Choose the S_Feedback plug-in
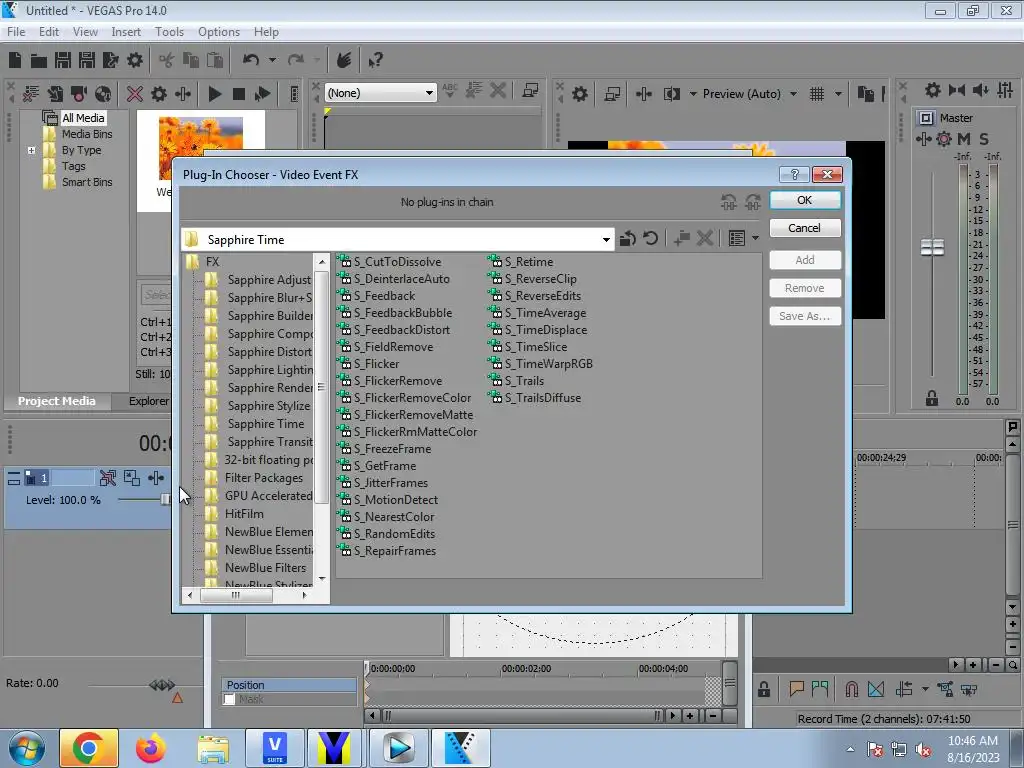This screenshot has width=1024, height=768. (376, 296)
